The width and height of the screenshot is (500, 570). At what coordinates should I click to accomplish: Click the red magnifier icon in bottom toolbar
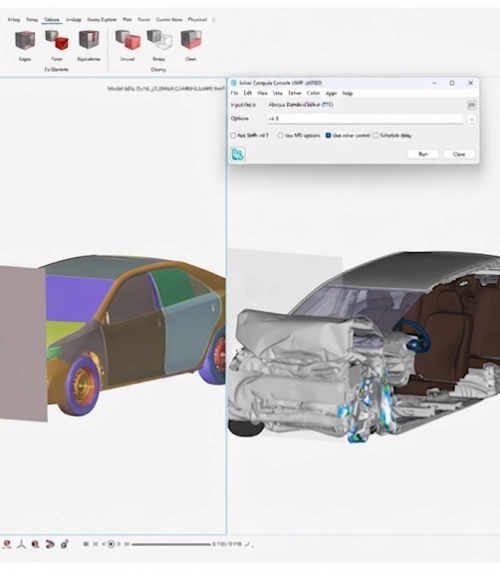coord(35,544)
